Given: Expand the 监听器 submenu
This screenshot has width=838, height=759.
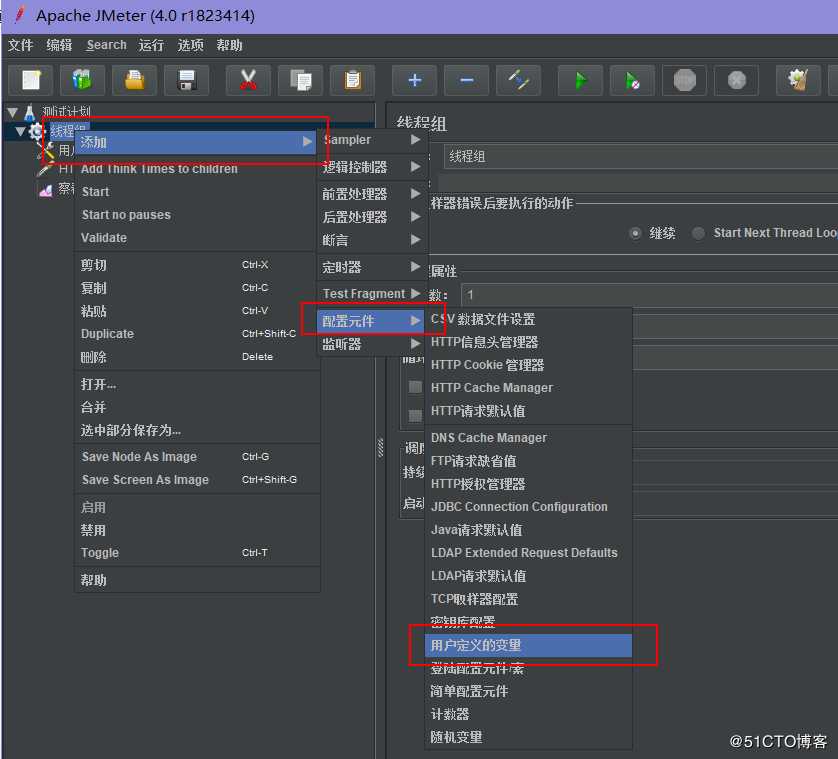Looking at the screenshot, I should click(x=372, y=344).
